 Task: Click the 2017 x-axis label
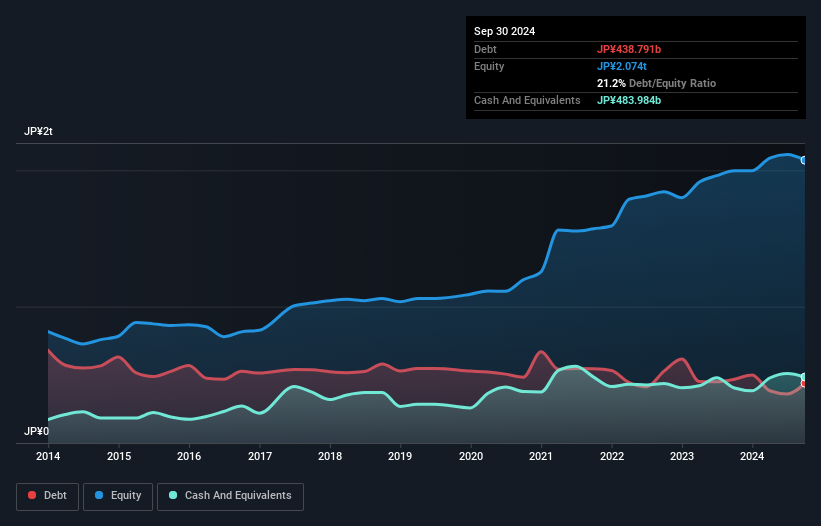point(260,456)
